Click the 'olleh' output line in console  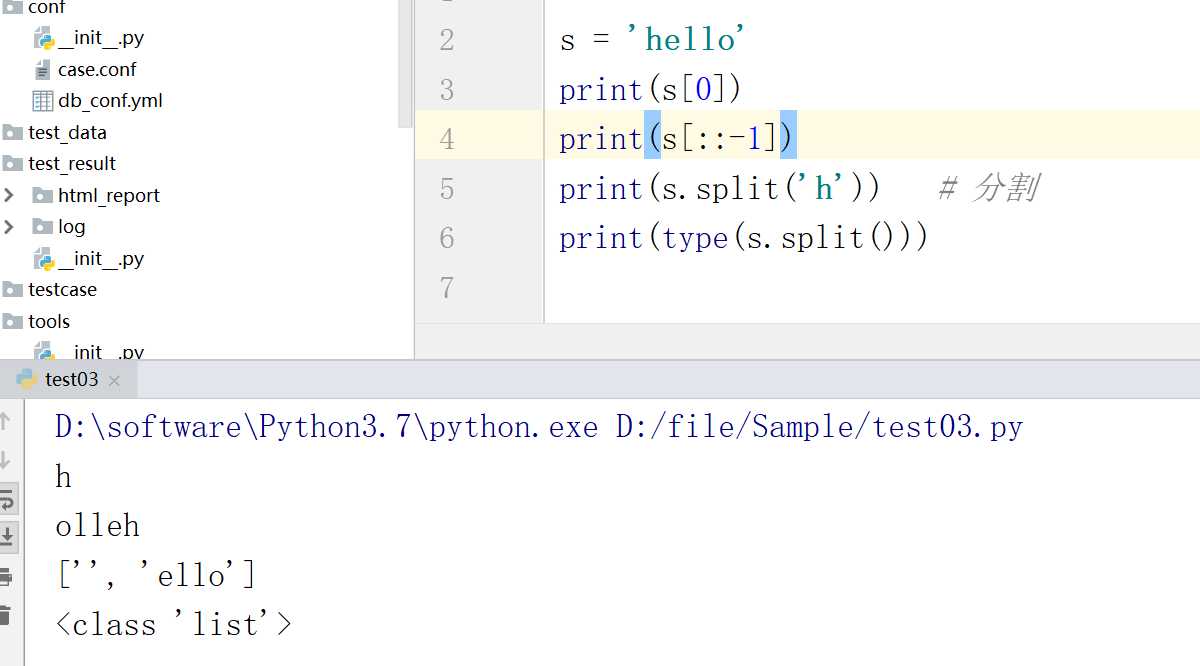(98, 526)
